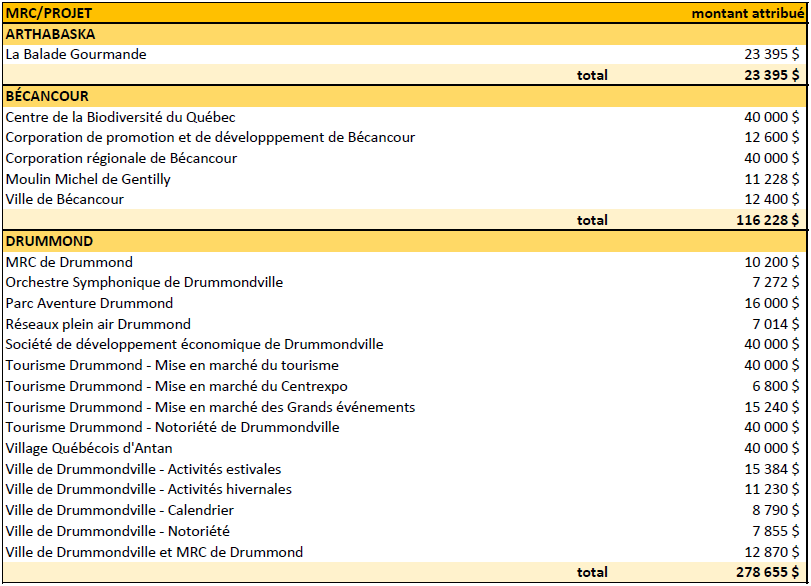This screenshot has height=586, width=811.
Task: Click Tourisme Drummond Mise en marché des Grands événements
Action: click(x=210, y=408)
